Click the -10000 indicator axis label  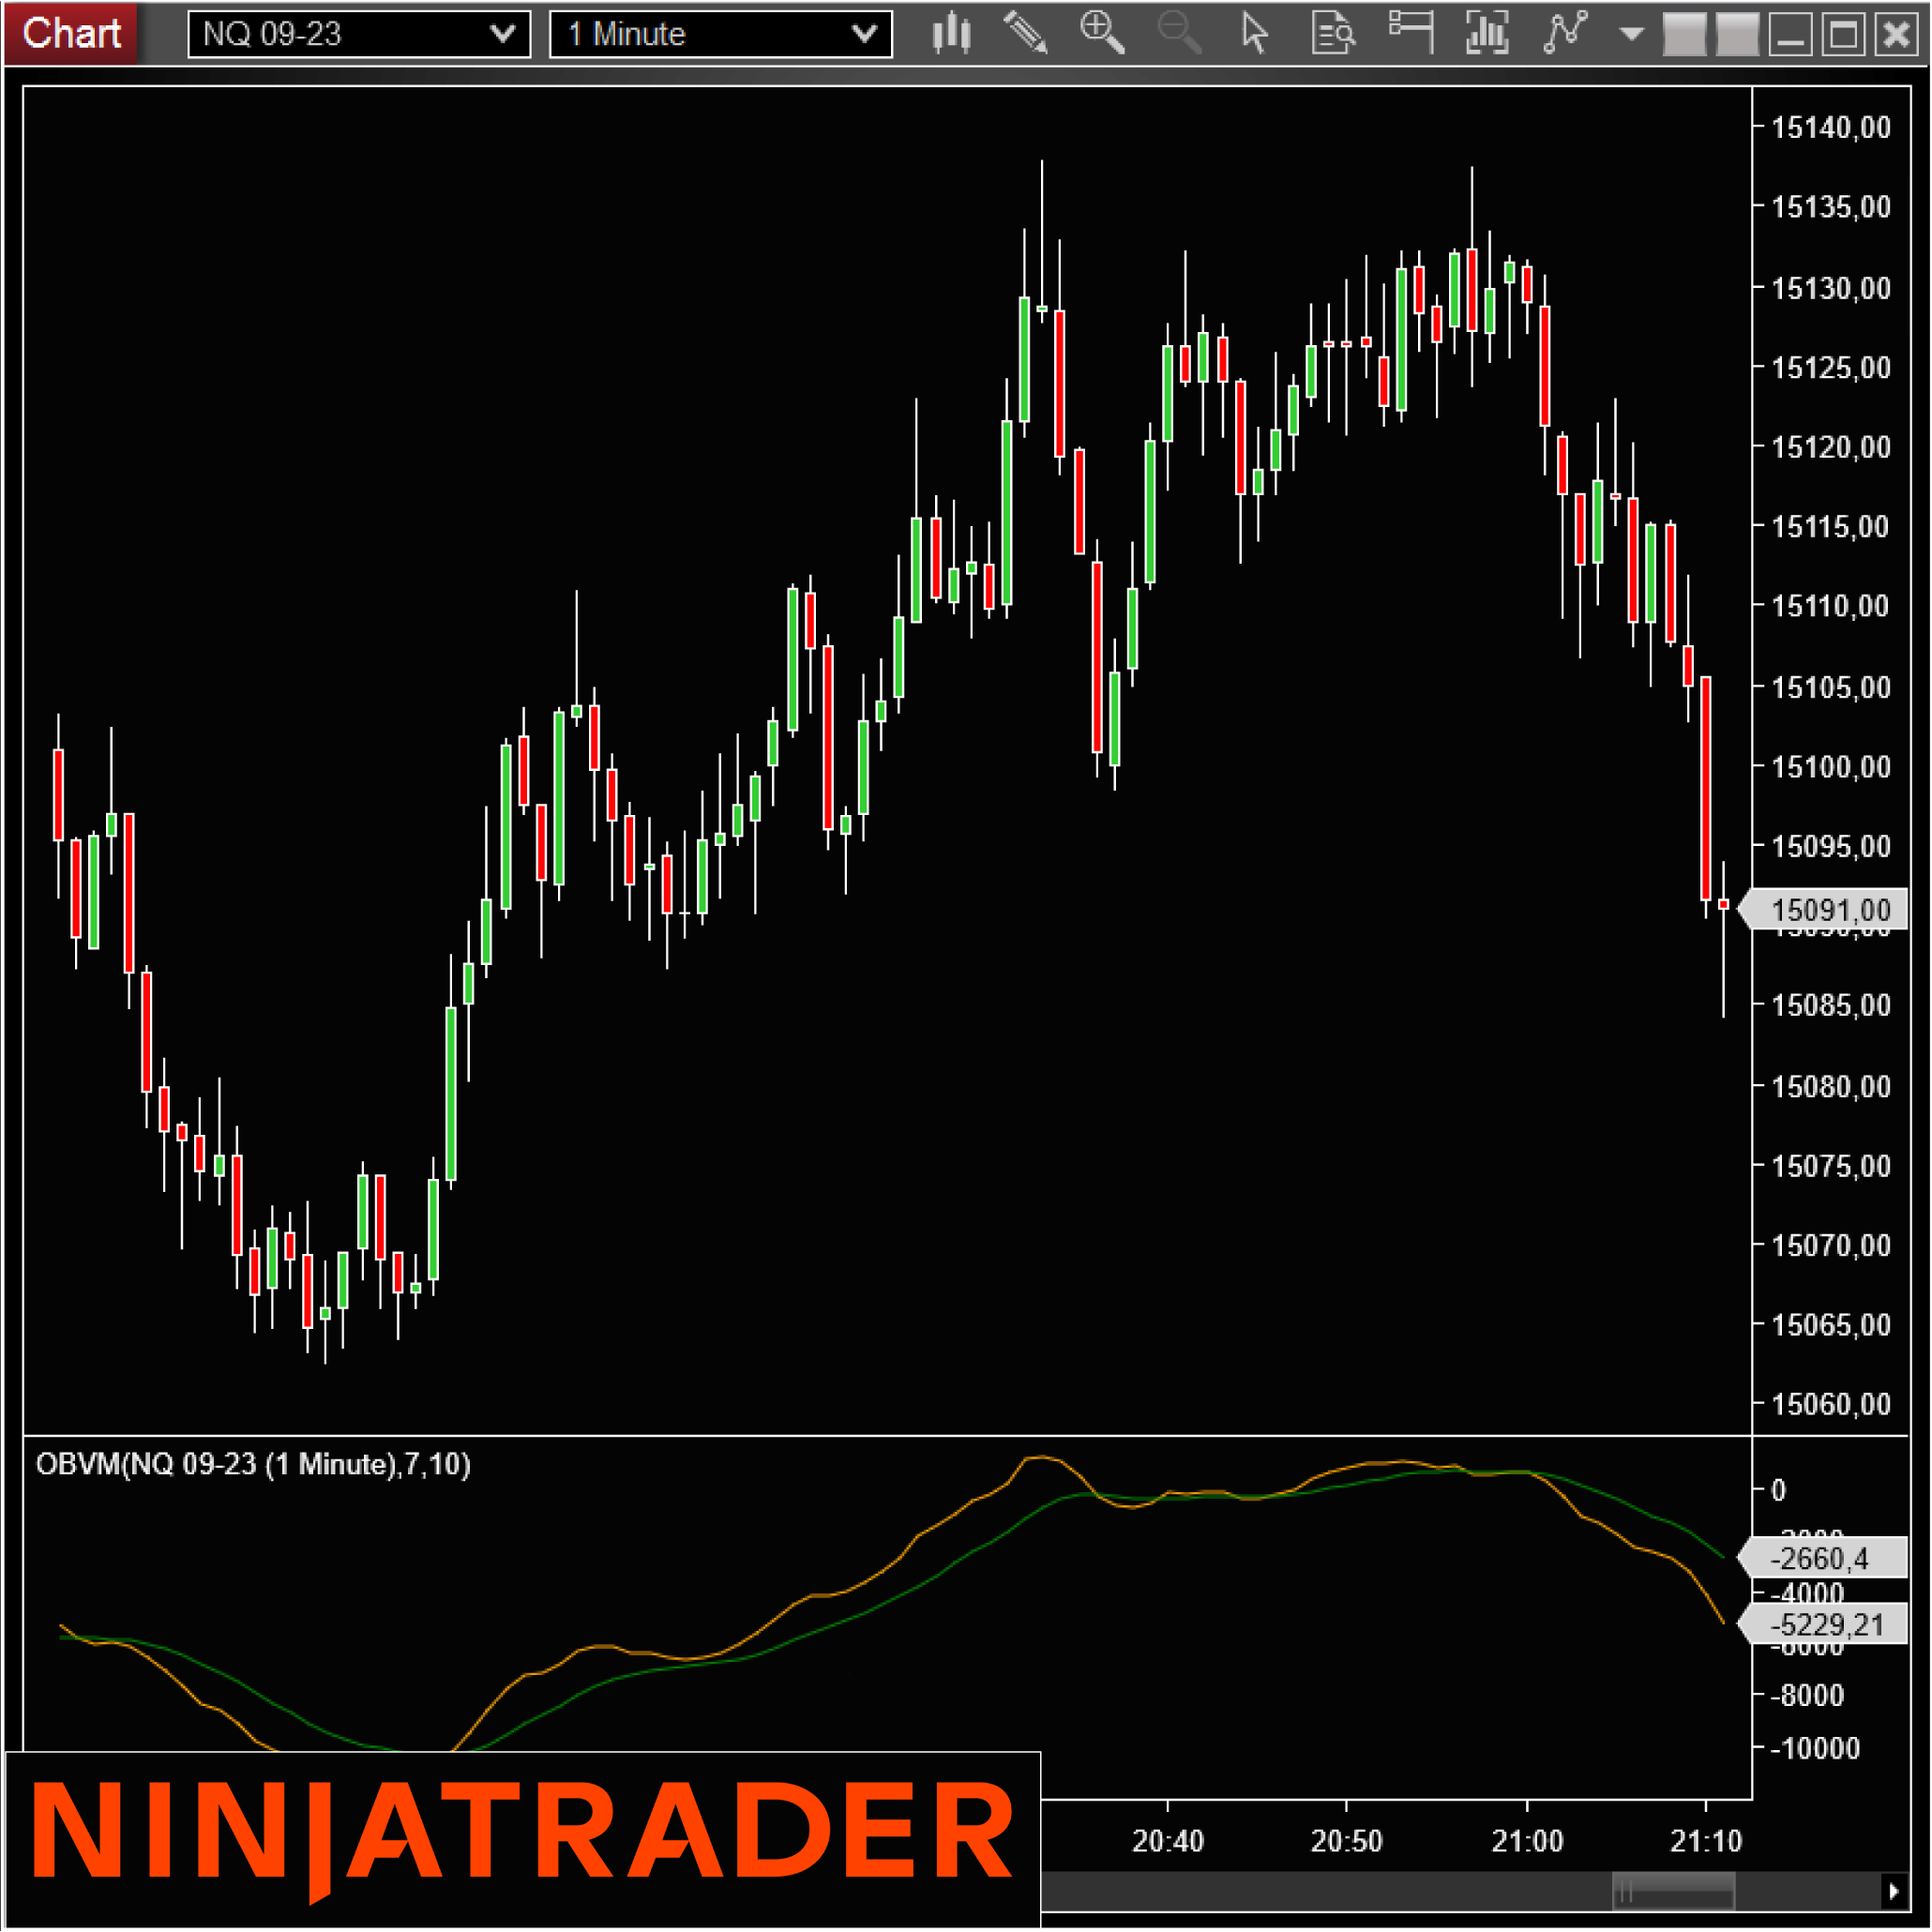click(1815, 1748)
